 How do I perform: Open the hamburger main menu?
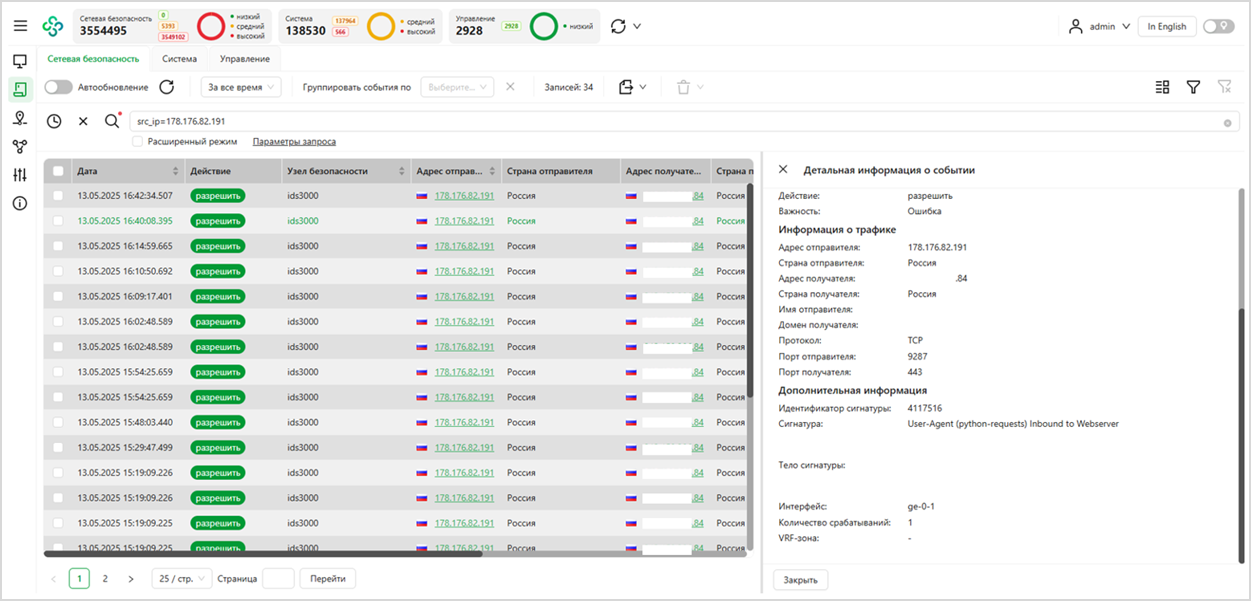(x=20, y=26)
